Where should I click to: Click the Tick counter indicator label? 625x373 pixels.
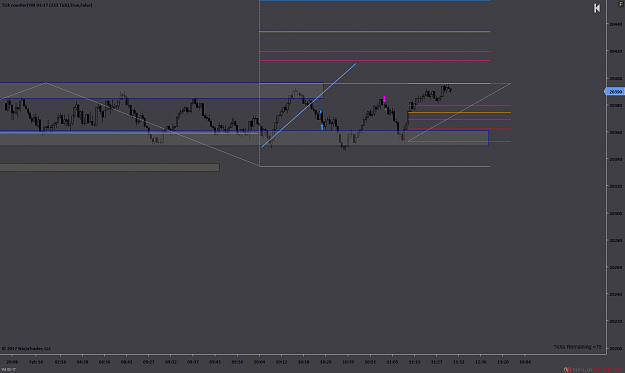click(x=47, y=5)
